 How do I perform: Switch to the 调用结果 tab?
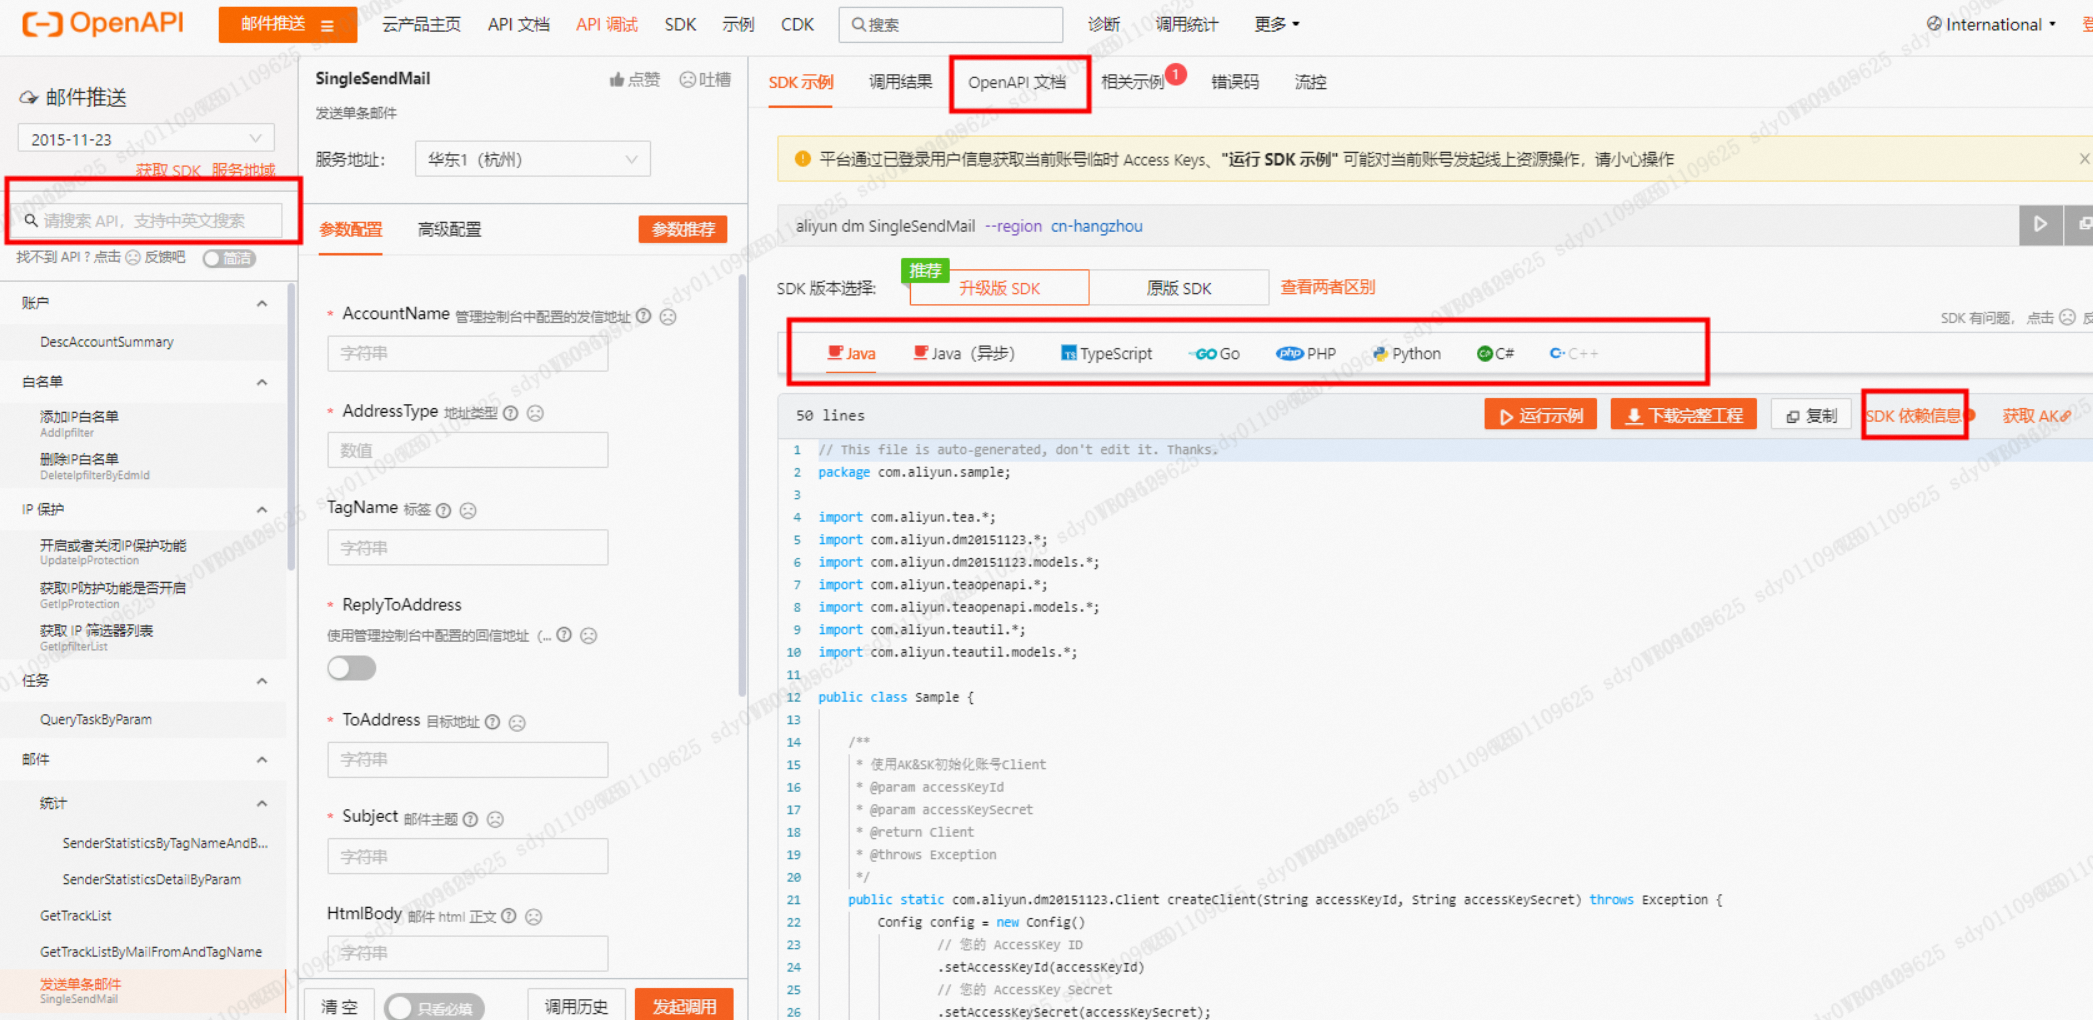pos(900,82)
